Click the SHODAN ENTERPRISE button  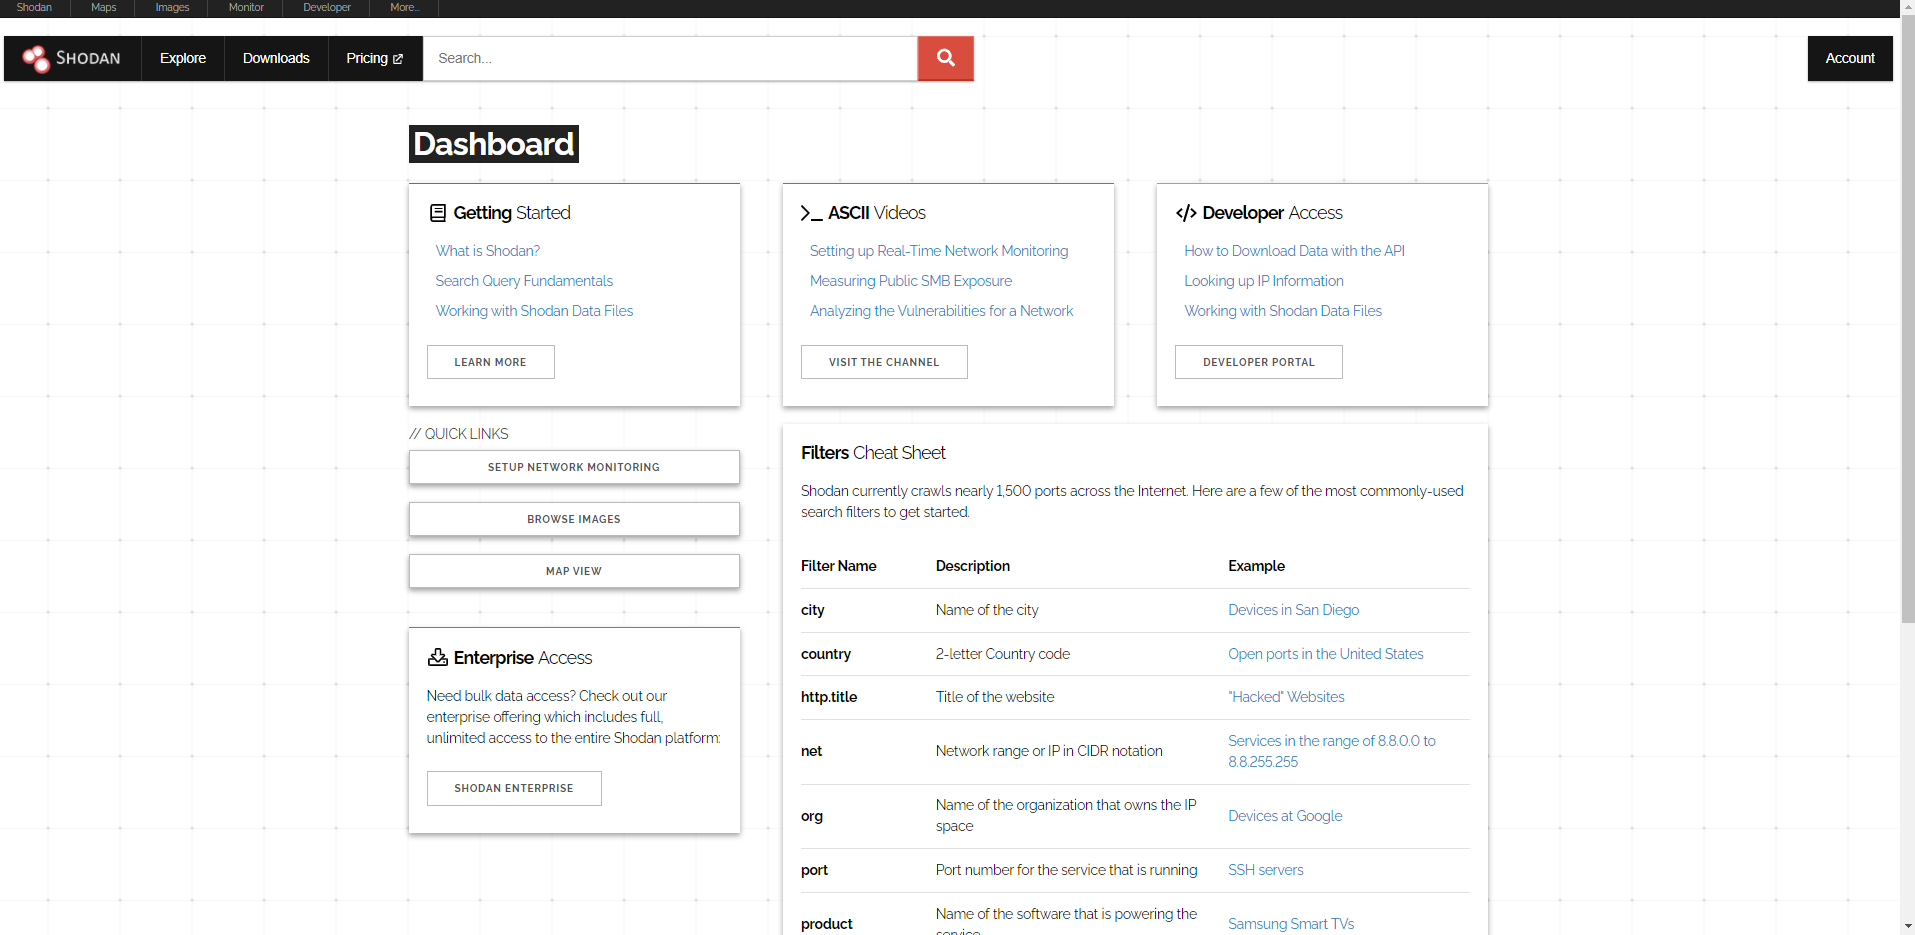coord(514,788)
